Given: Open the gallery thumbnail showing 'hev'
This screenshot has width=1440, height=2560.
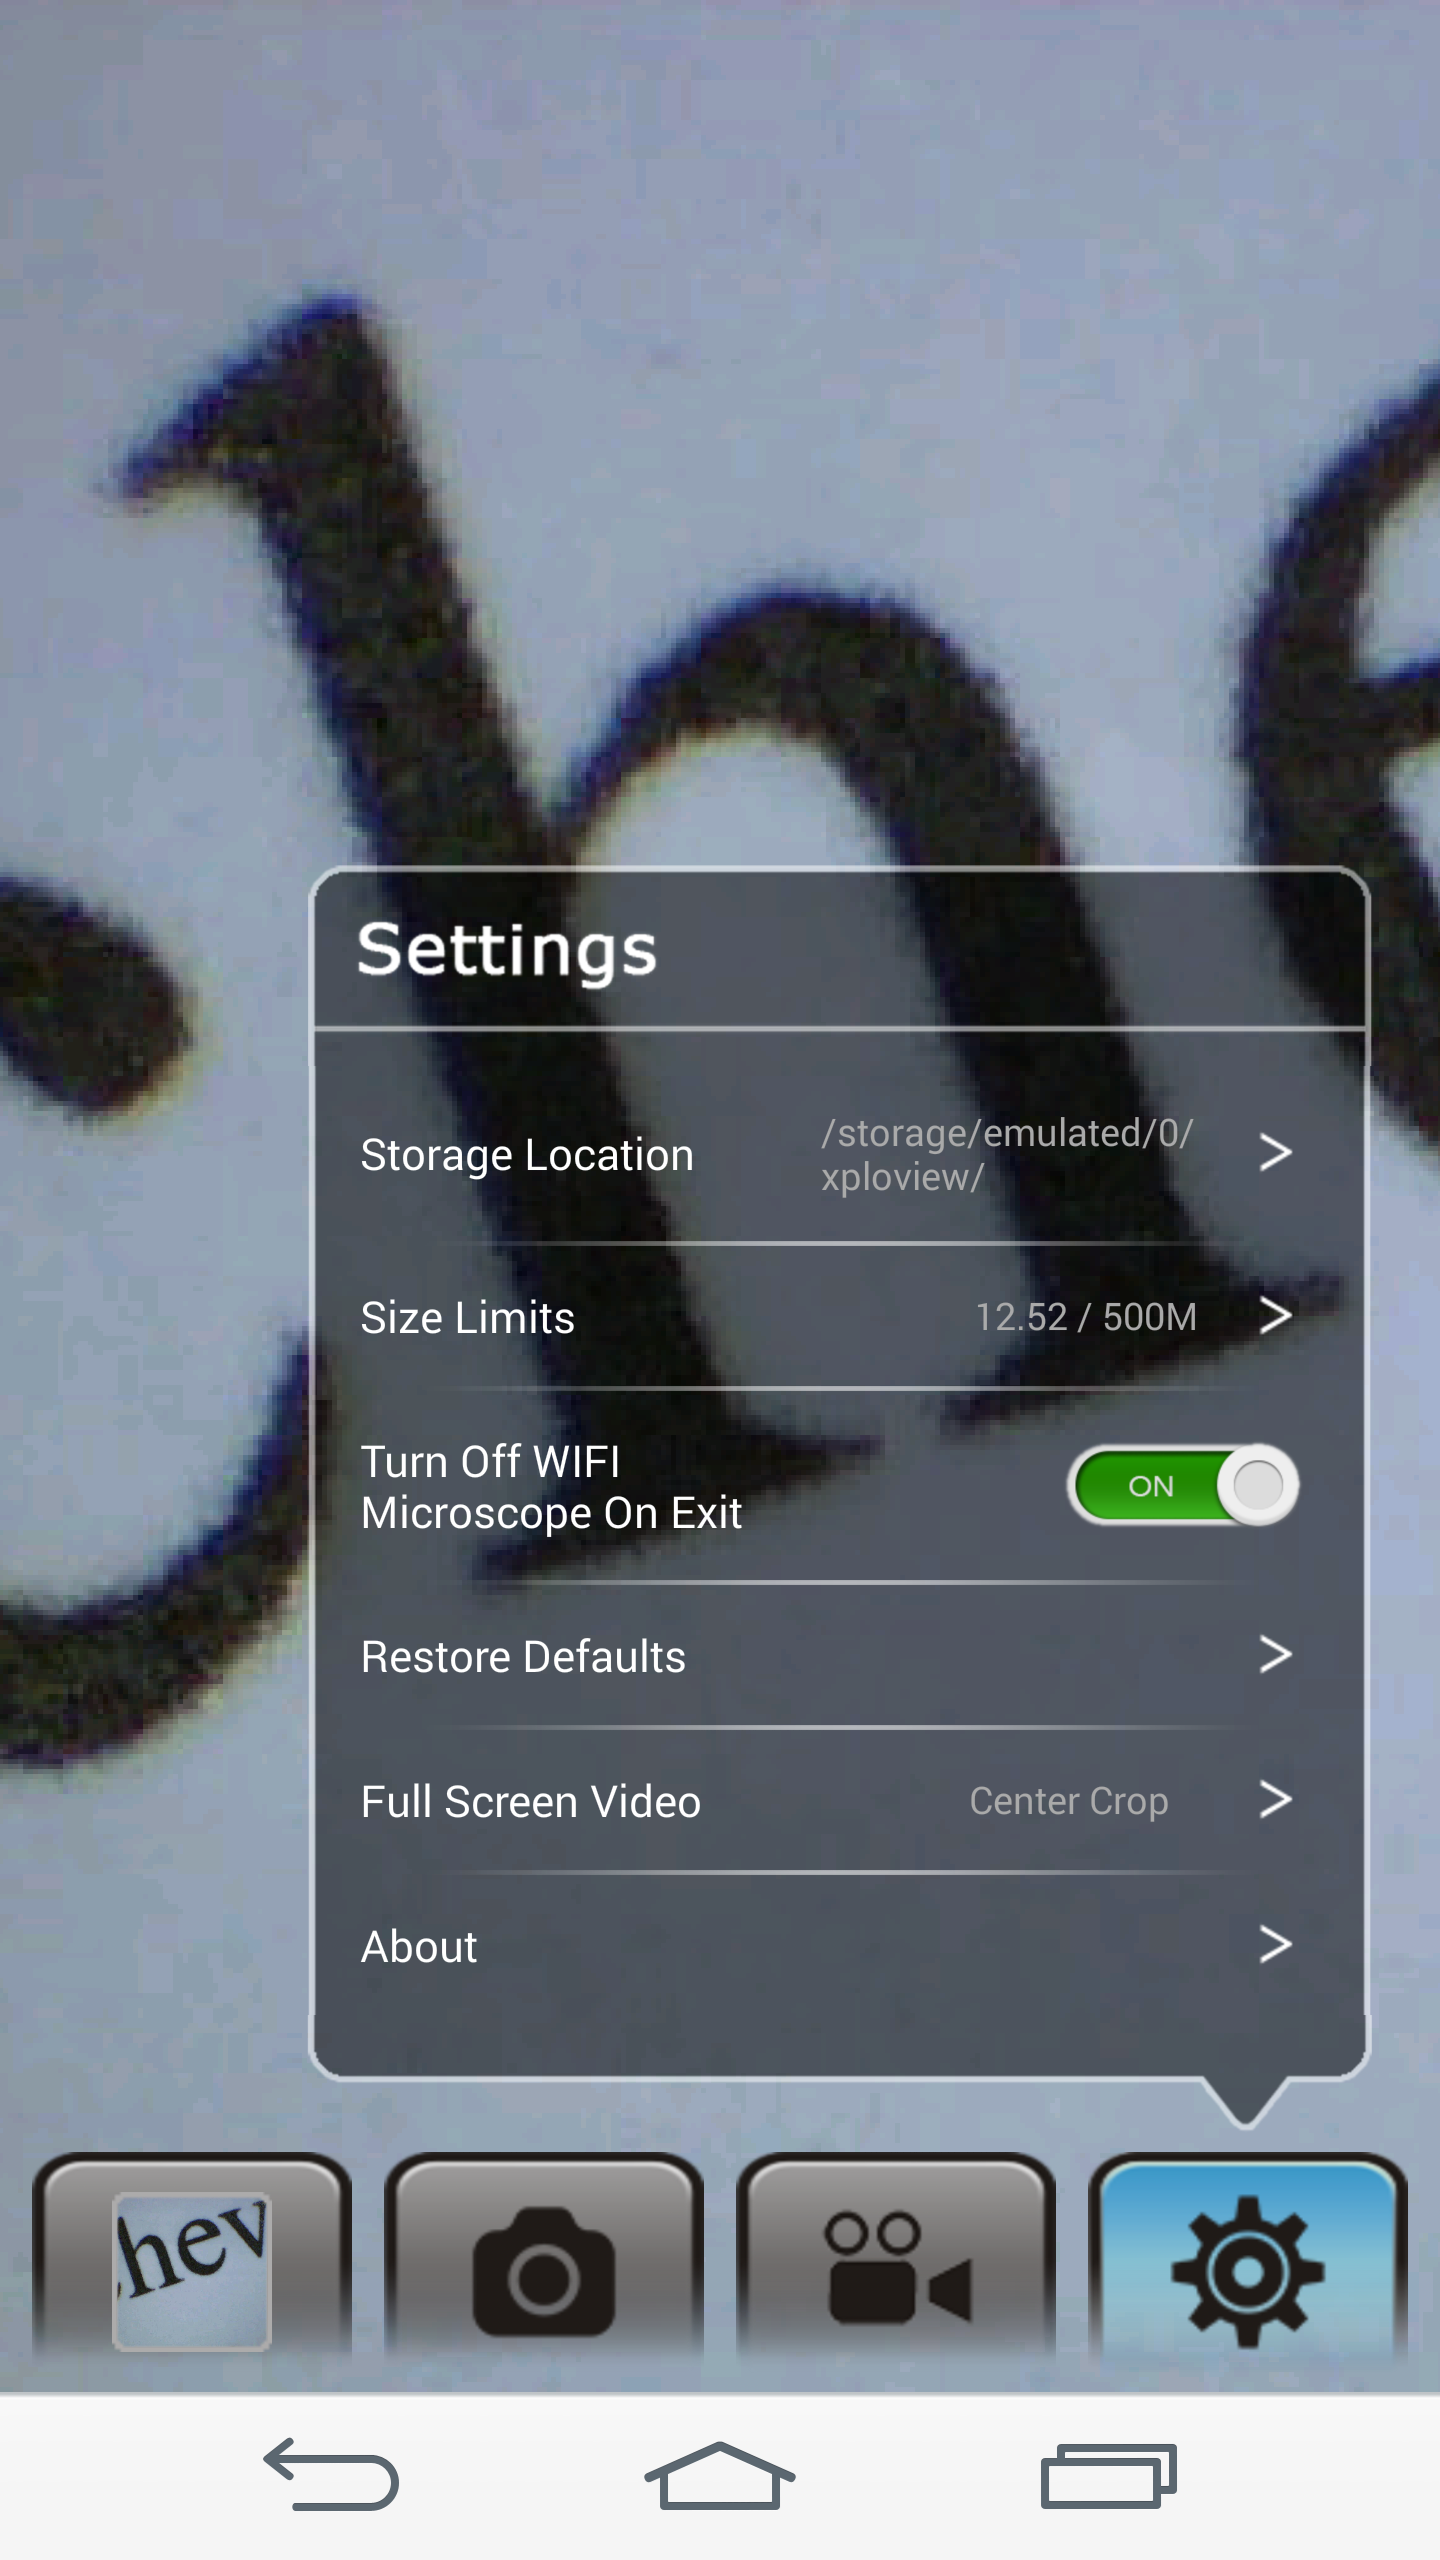Looking at the screenshot, I should click(x=191, y=2271).
